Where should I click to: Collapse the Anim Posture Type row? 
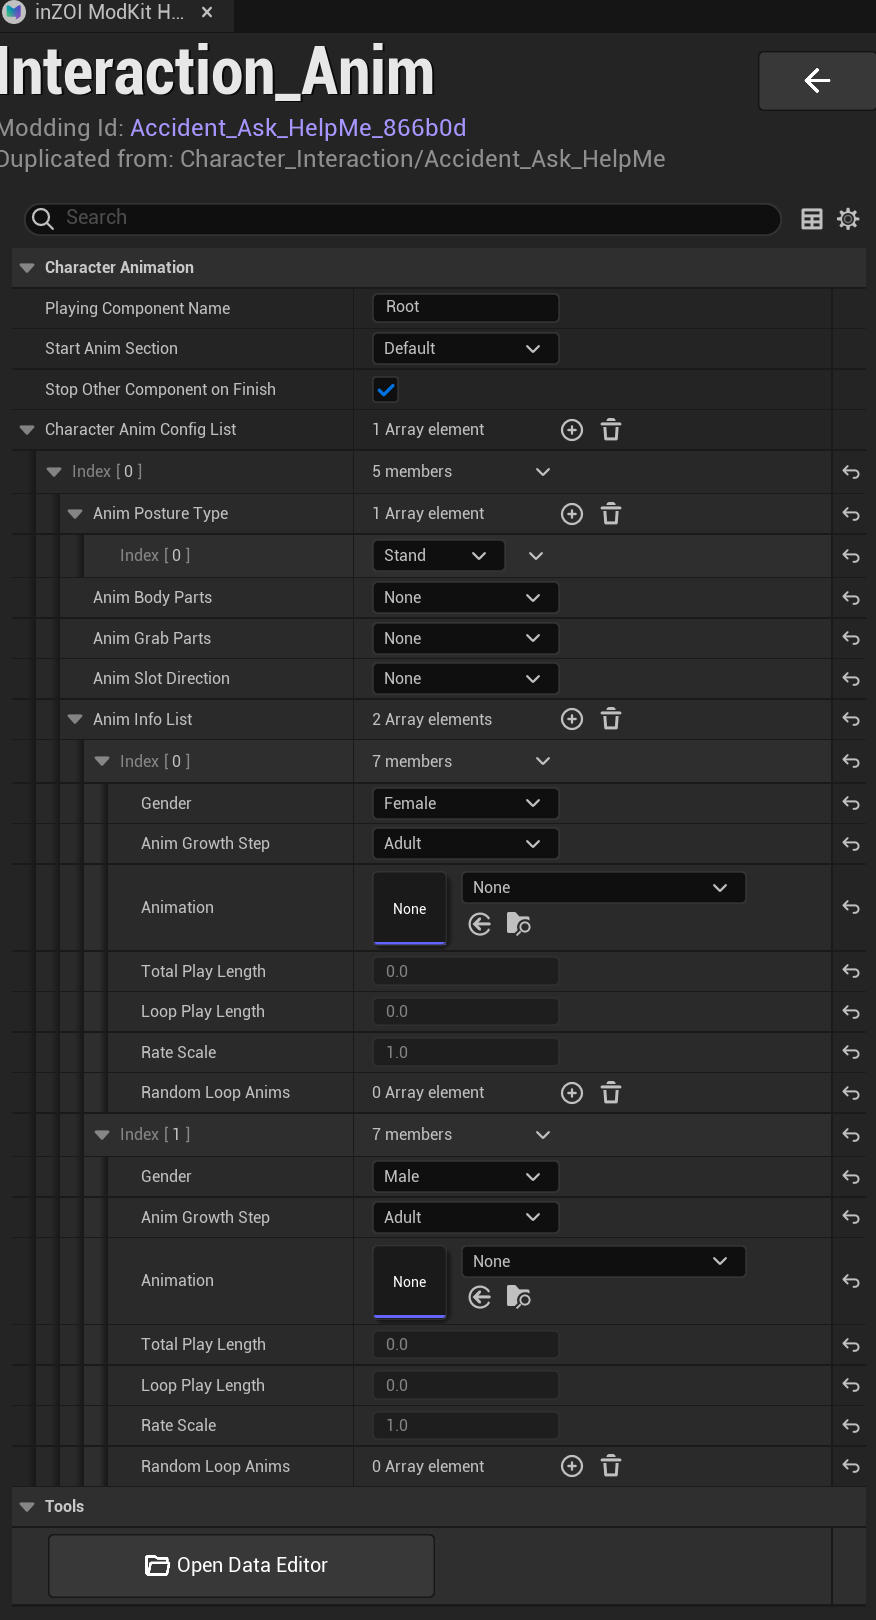tap(75, 514)
